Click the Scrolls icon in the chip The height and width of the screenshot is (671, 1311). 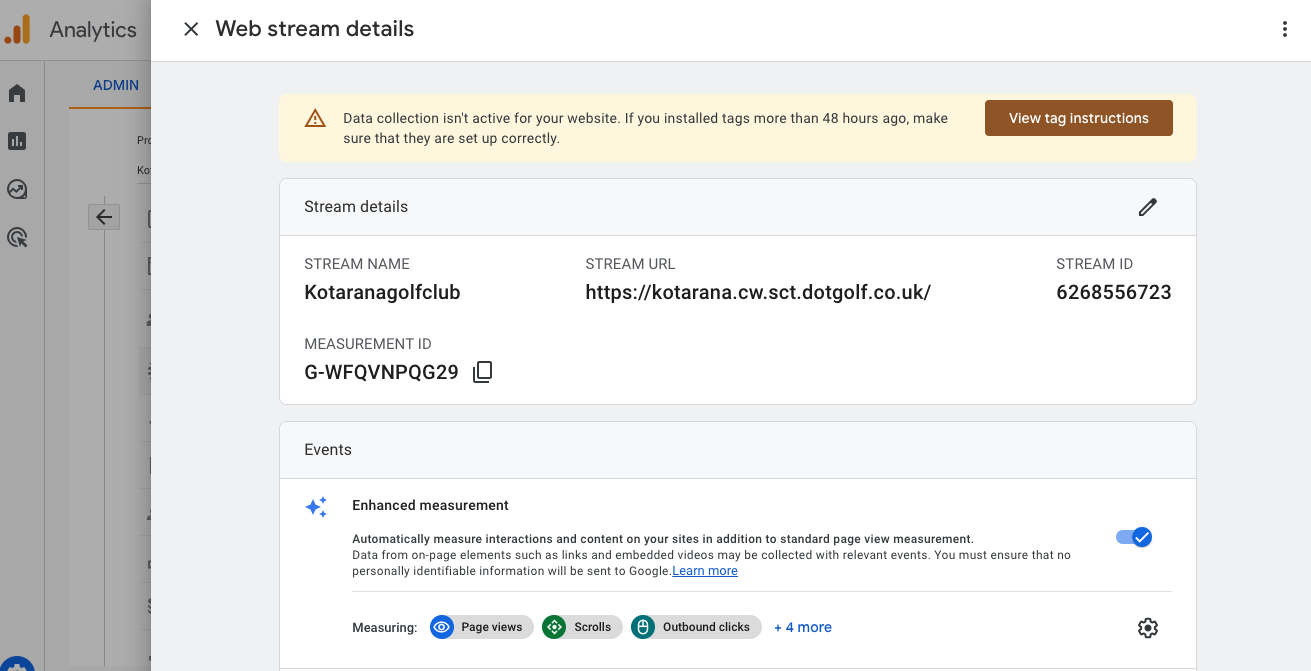554,627
